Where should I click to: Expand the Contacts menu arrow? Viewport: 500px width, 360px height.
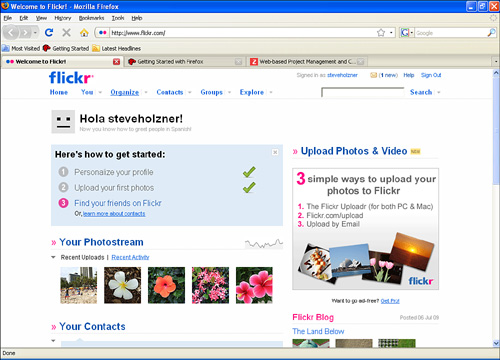coord(190,92)
